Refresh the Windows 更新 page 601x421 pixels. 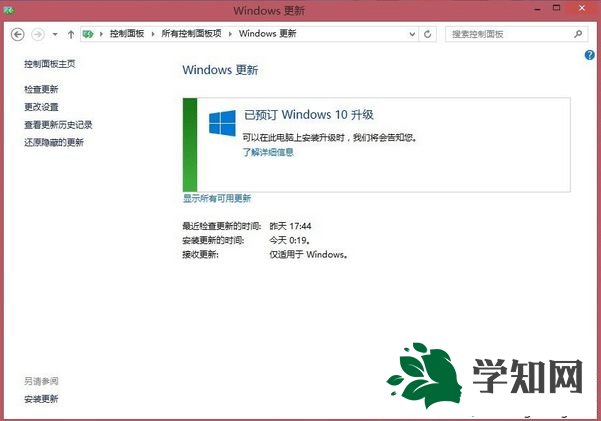click(427, 34)
